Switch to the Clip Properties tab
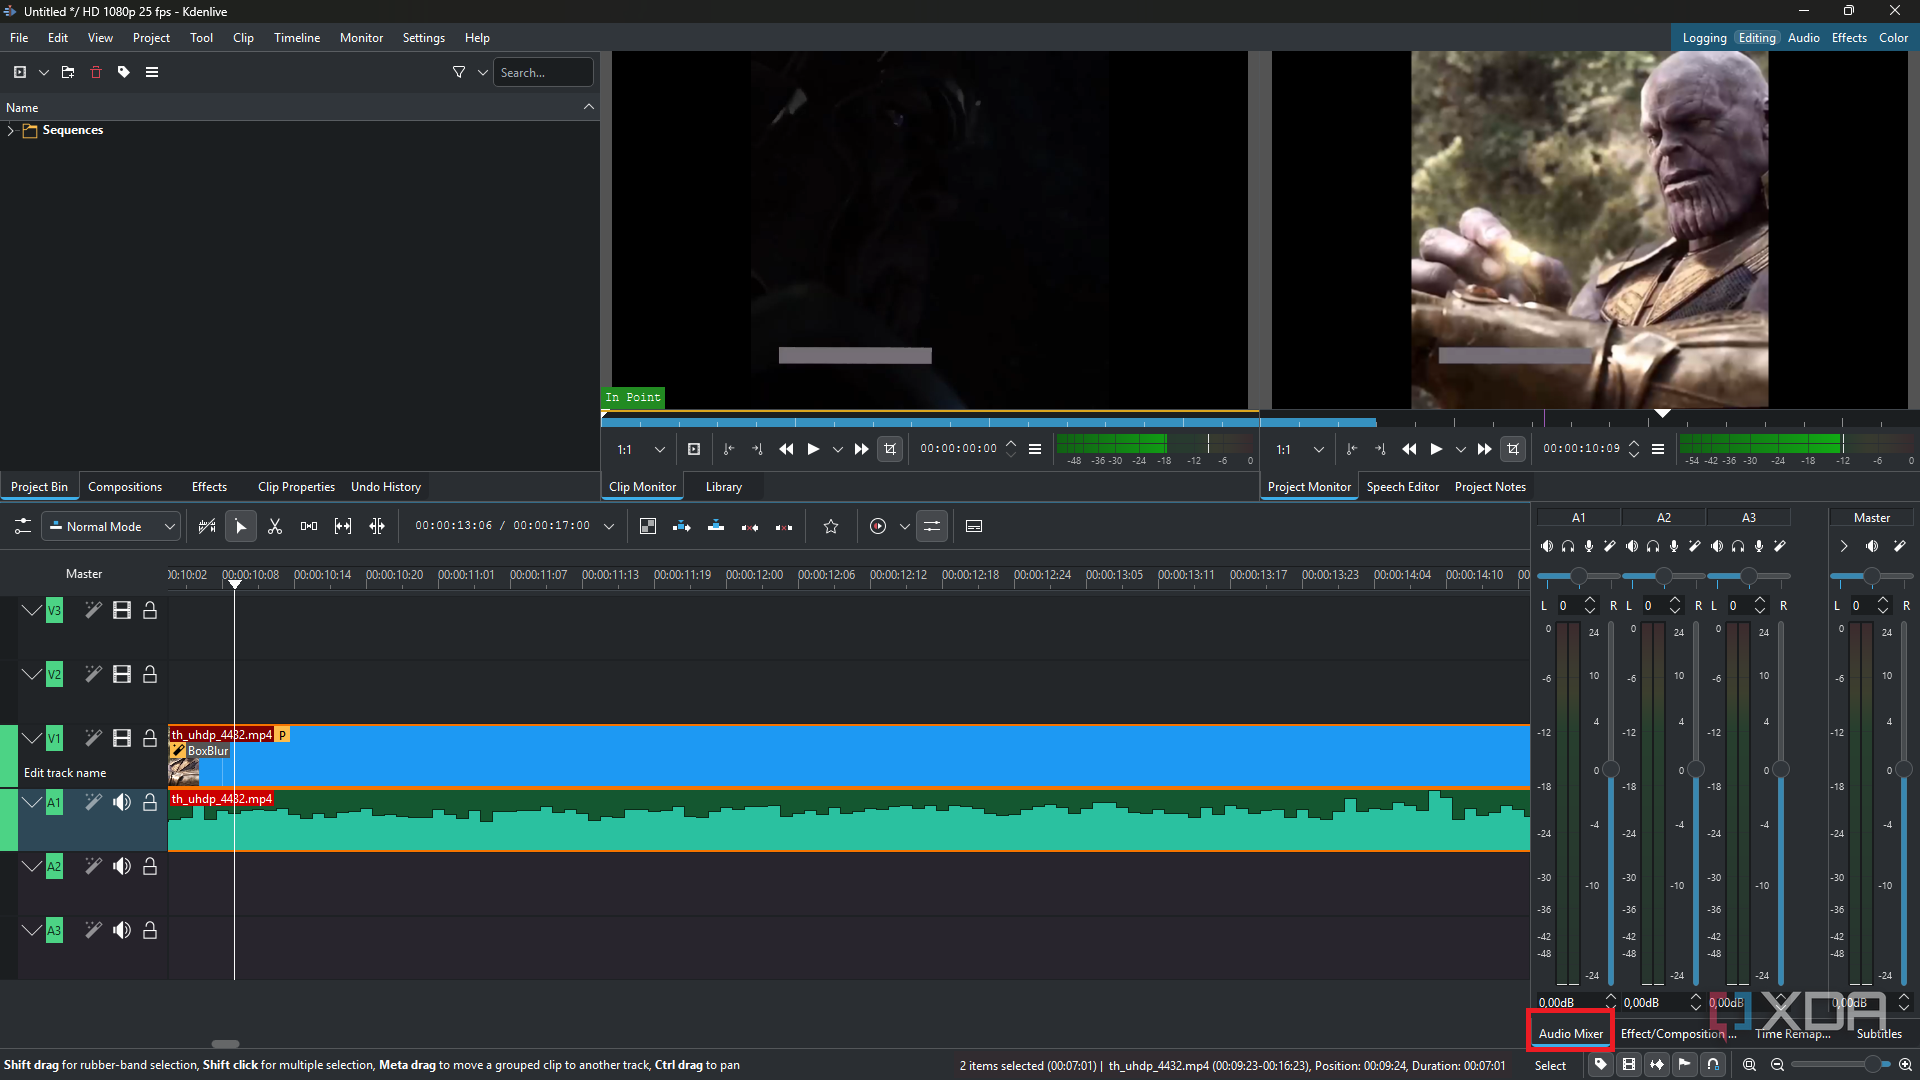This screenshot has width=1920, height=1080. click(x=296, y=487)
